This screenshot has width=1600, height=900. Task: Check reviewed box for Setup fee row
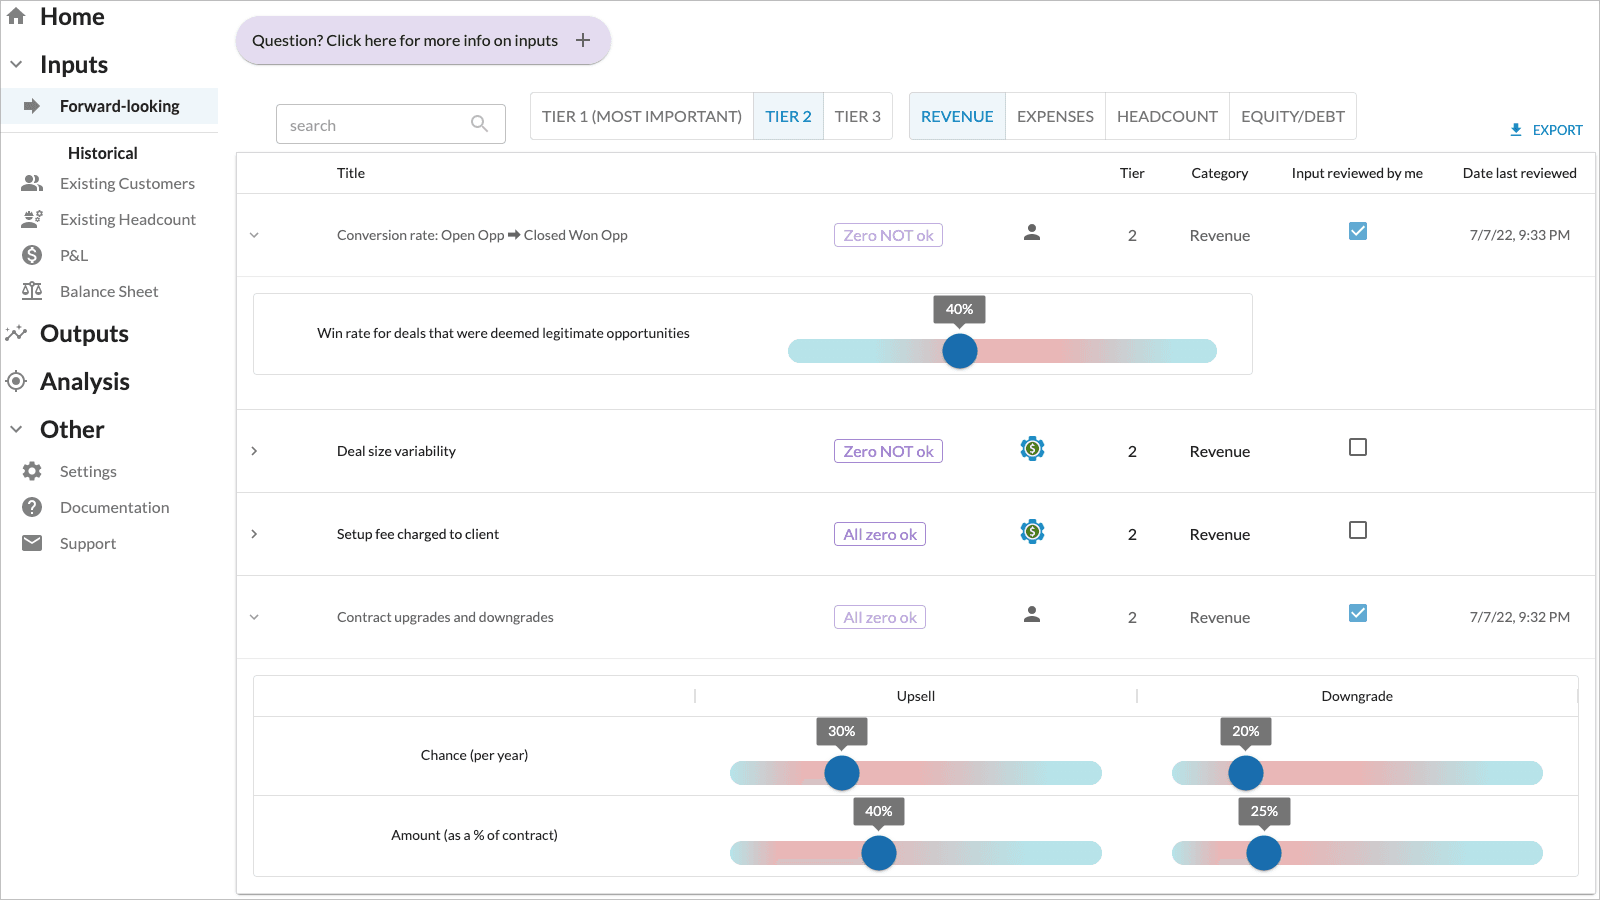pos(1358,530)
